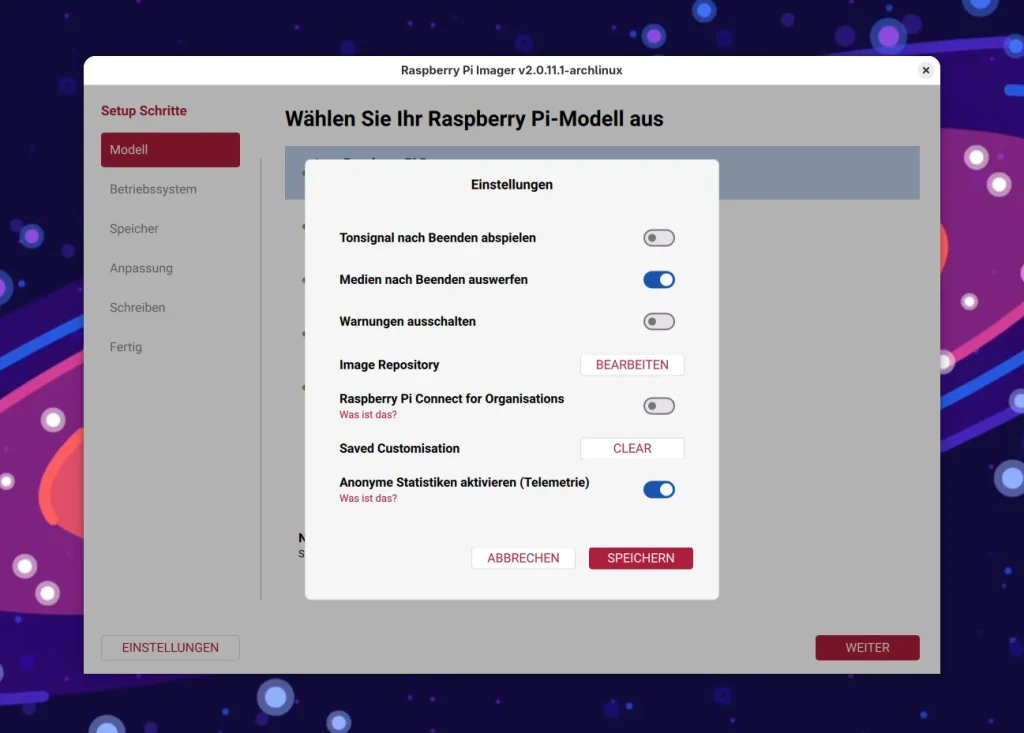Image resolution: width=1024 pixels, height=733 pixels.
Task: Enable Tonsignal nach Beenden abspielen switch
Action: [658, 238]
